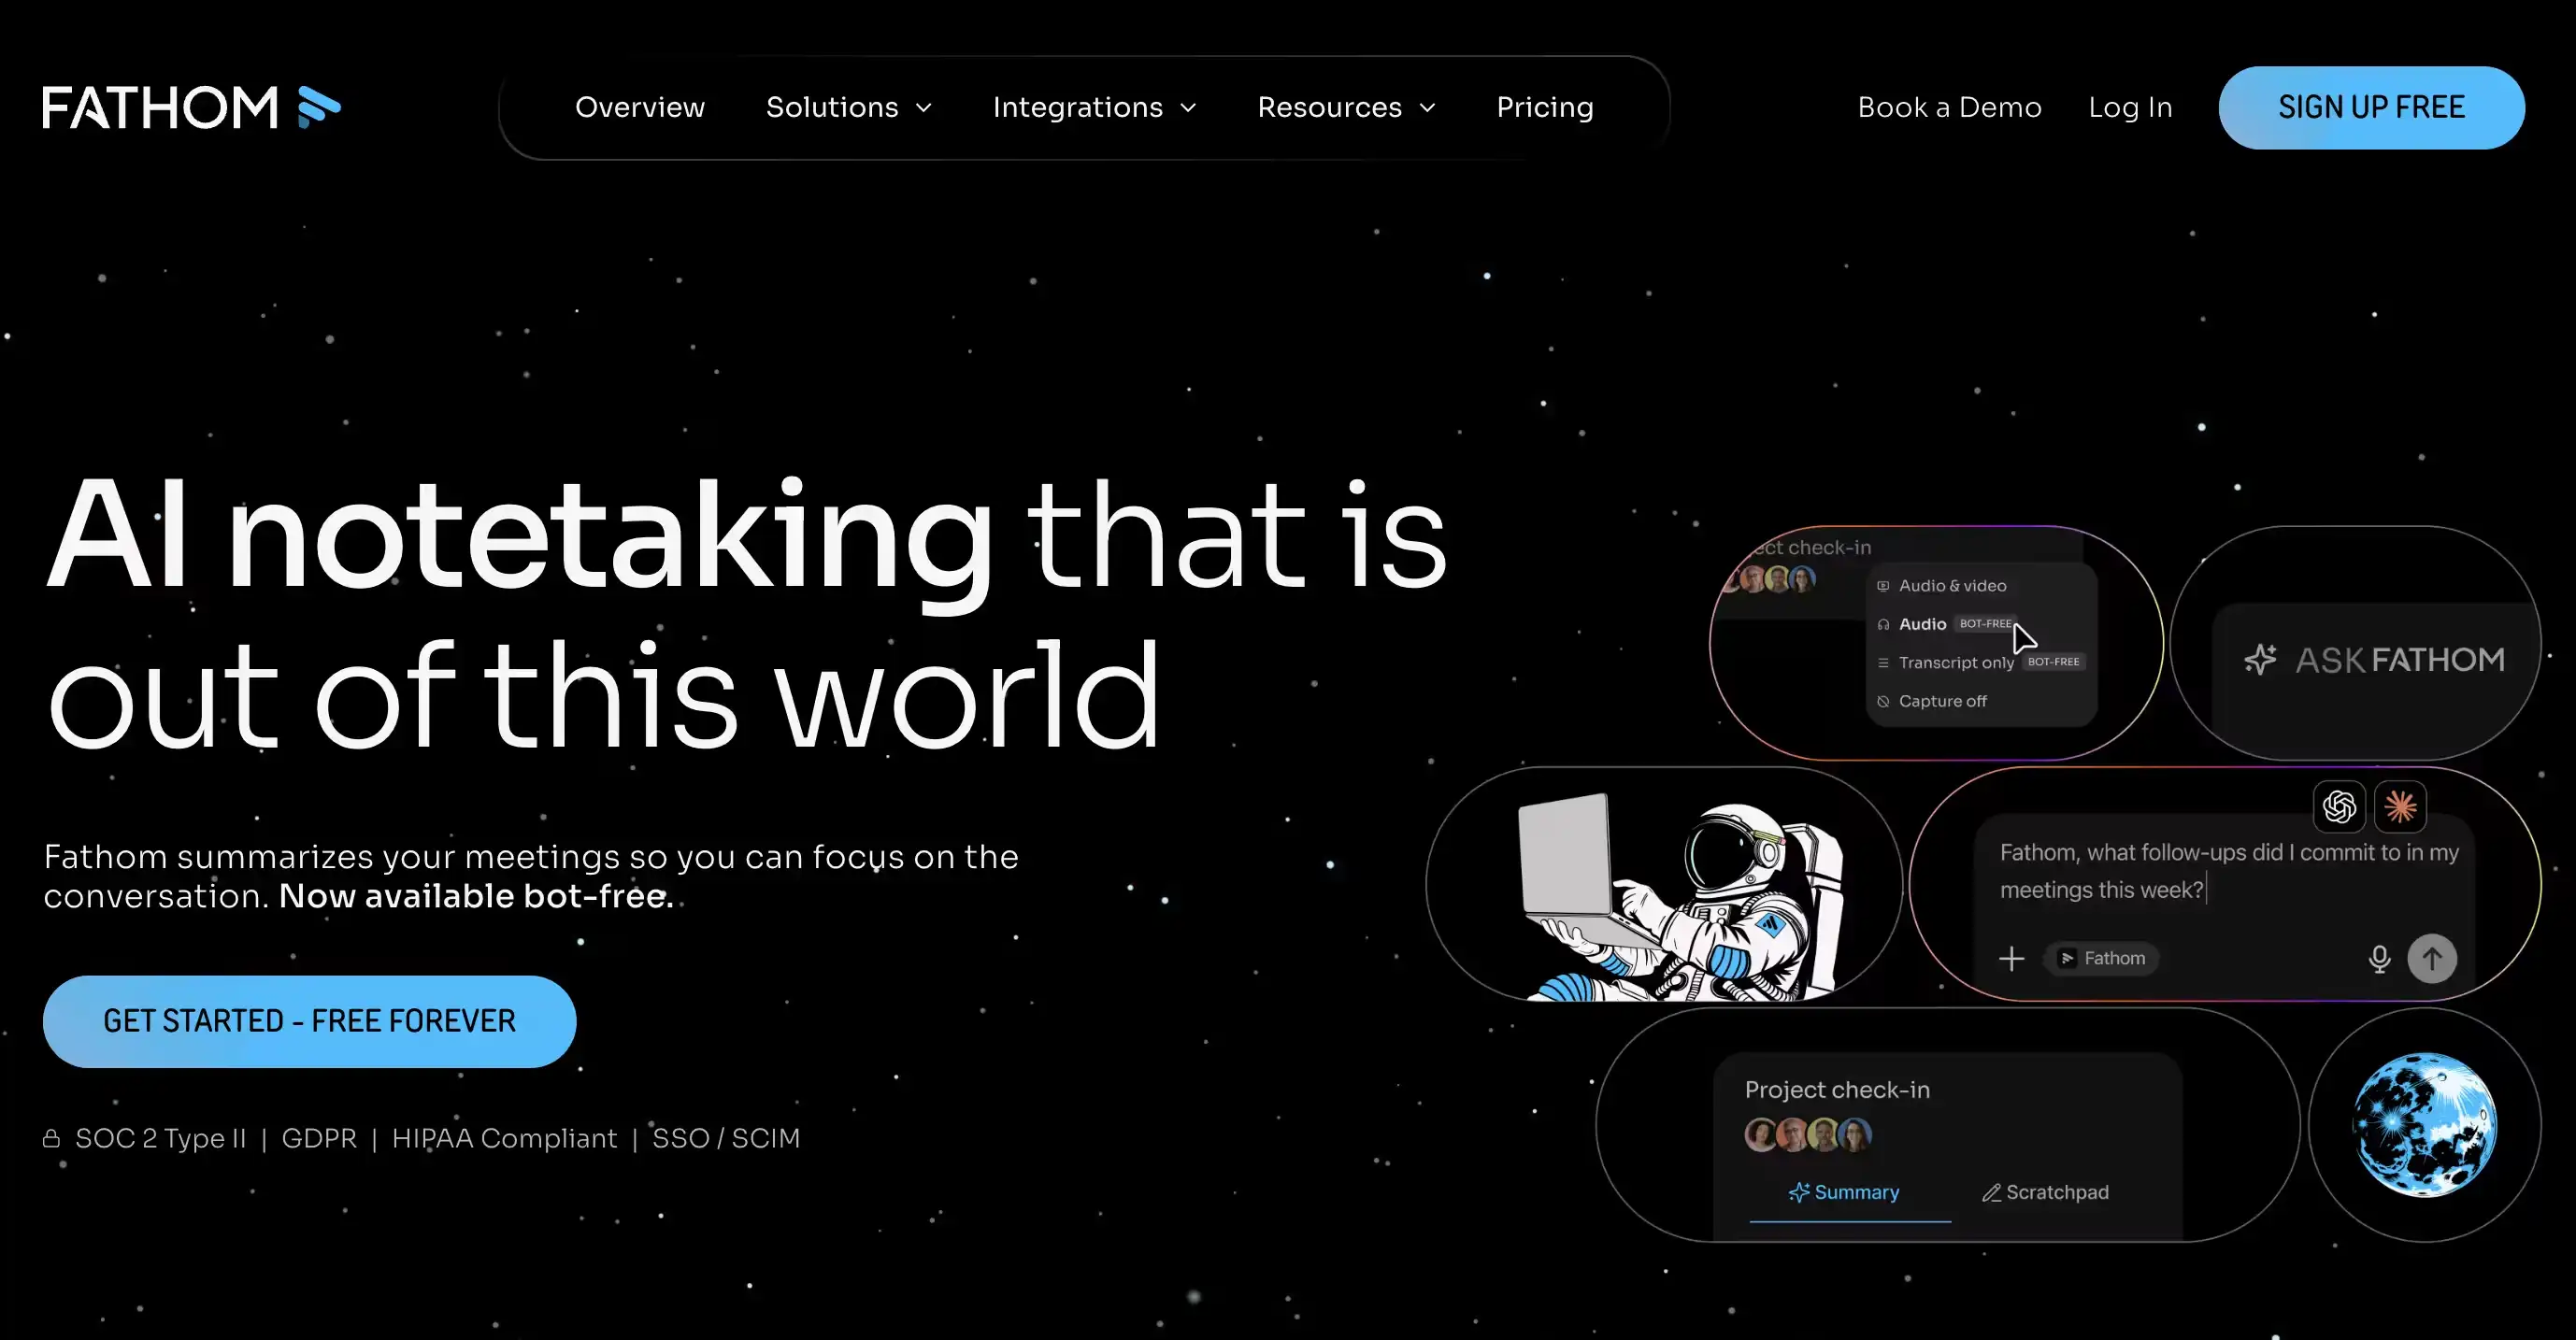Click the orange Claude starburst icon
2576x1340 pixels.
coord(2400,806)
